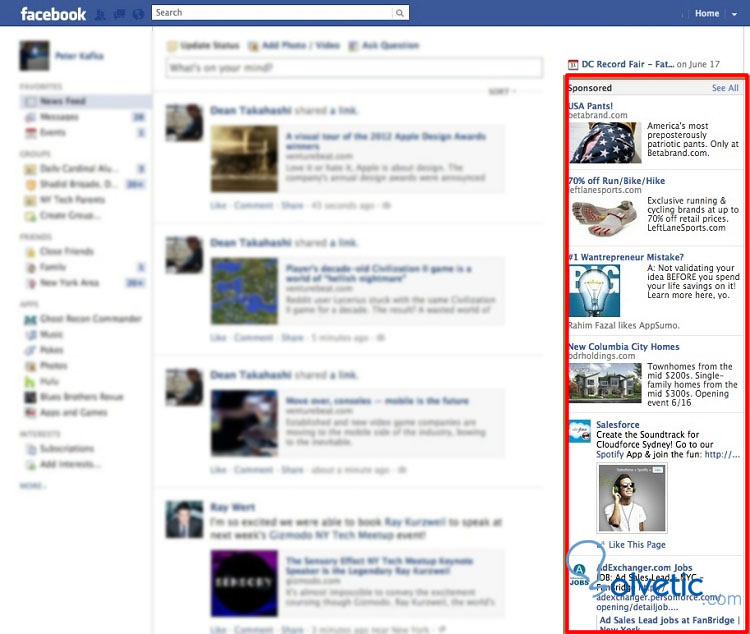
Task: Click the Photos app icon
Action: click(x=31, y=366)
